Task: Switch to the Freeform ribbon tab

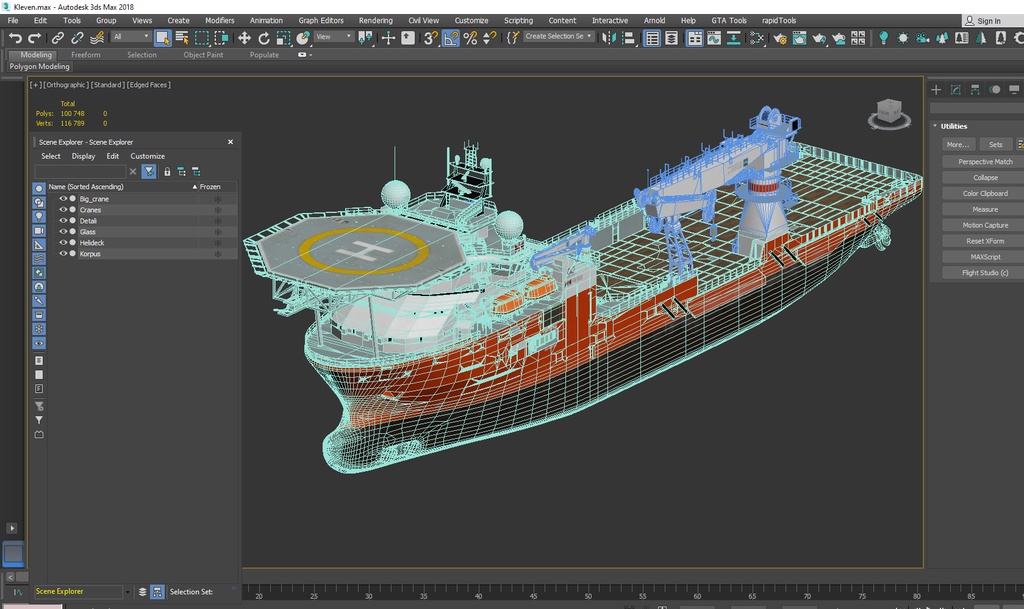Action: pyautogui.click(x=85, y=55)
